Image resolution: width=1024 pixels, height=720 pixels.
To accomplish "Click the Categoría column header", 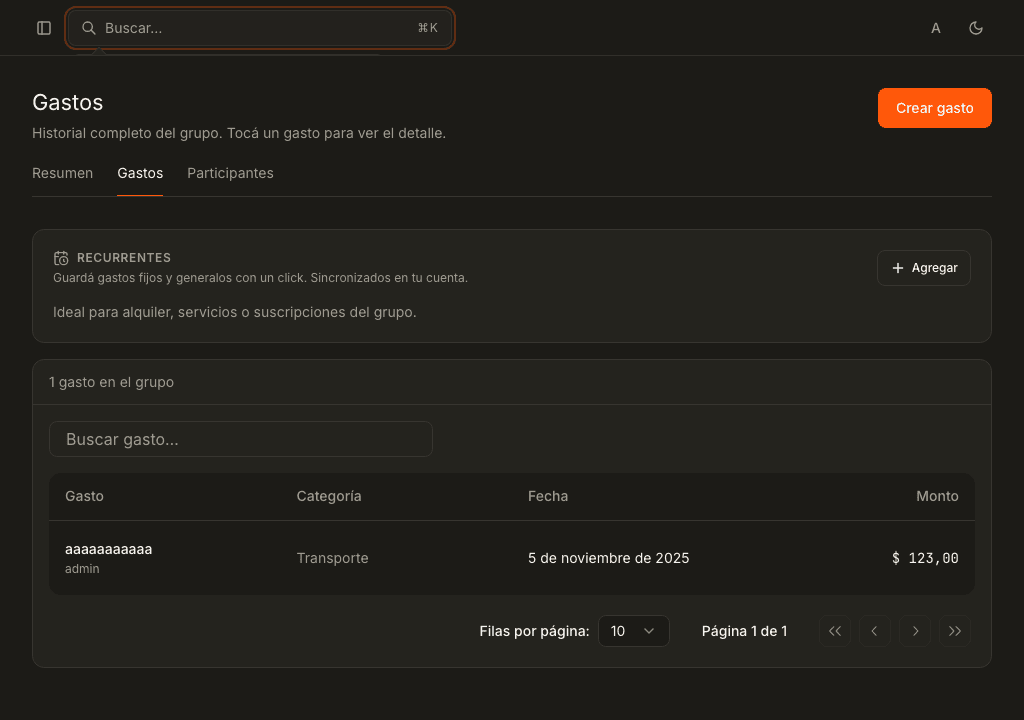I will click(x=329, y=496).
